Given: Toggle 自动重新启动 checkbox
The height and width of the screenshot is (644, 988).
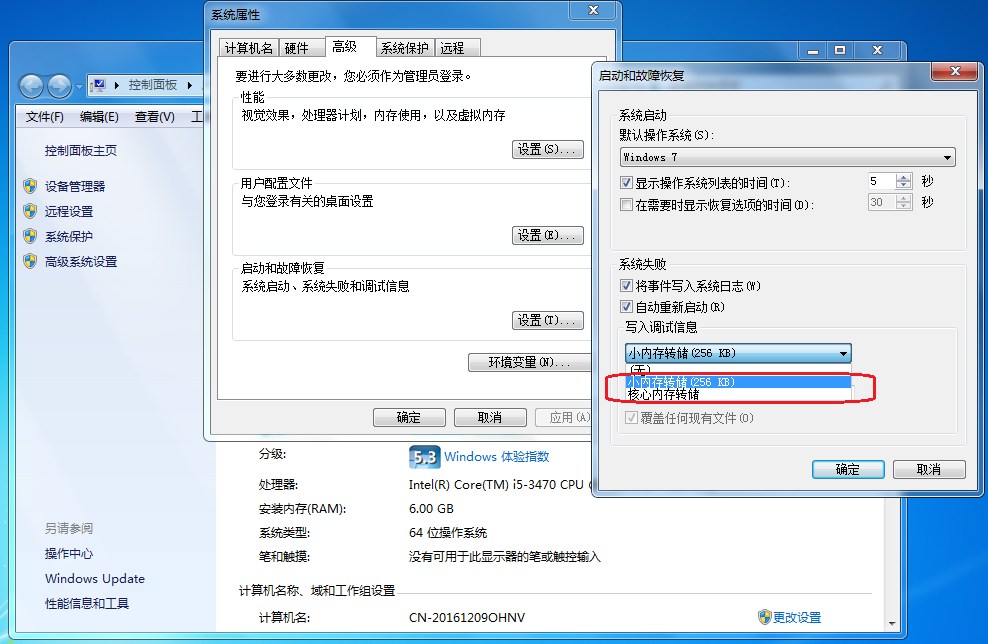Looking at the screenshot, I should (x=626, y=307).
